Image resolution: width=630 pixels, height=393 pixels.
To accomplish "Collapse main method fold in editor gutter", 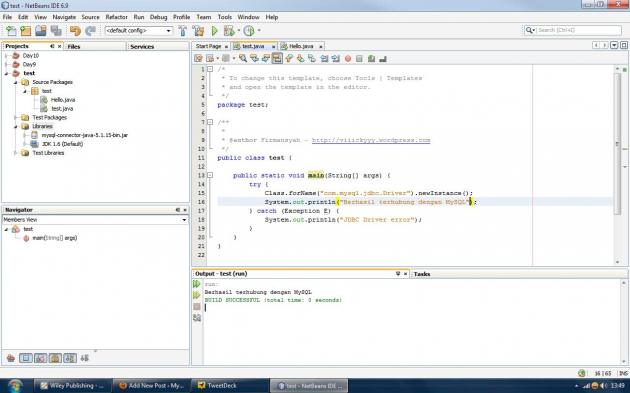I will (210, 175).
